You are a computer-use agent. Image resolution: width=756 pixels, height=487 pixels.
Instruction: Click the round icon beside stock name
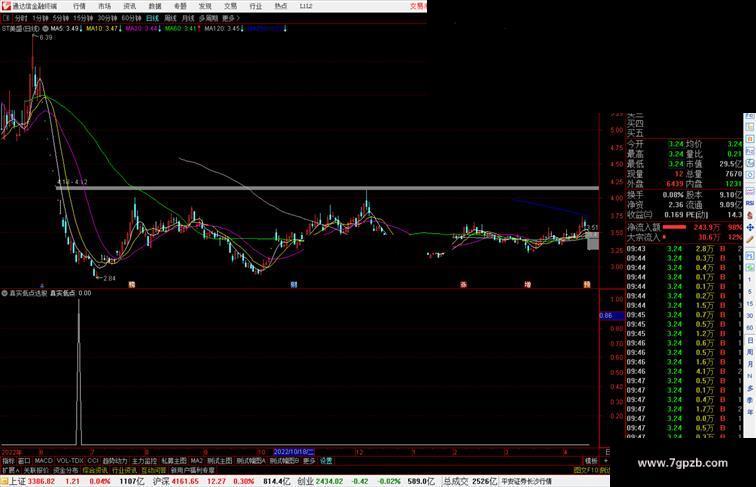pyautogui.click(x=45, y=29)
